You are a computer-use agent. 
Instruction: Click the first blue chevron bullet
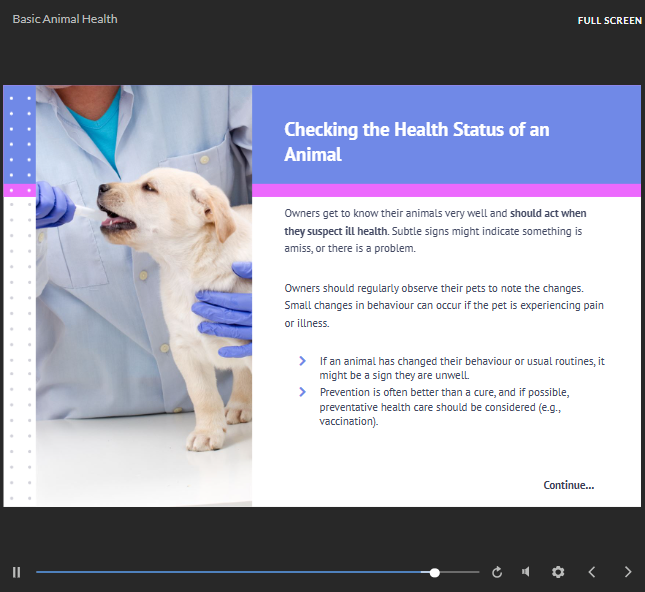(x=302, y=361)
